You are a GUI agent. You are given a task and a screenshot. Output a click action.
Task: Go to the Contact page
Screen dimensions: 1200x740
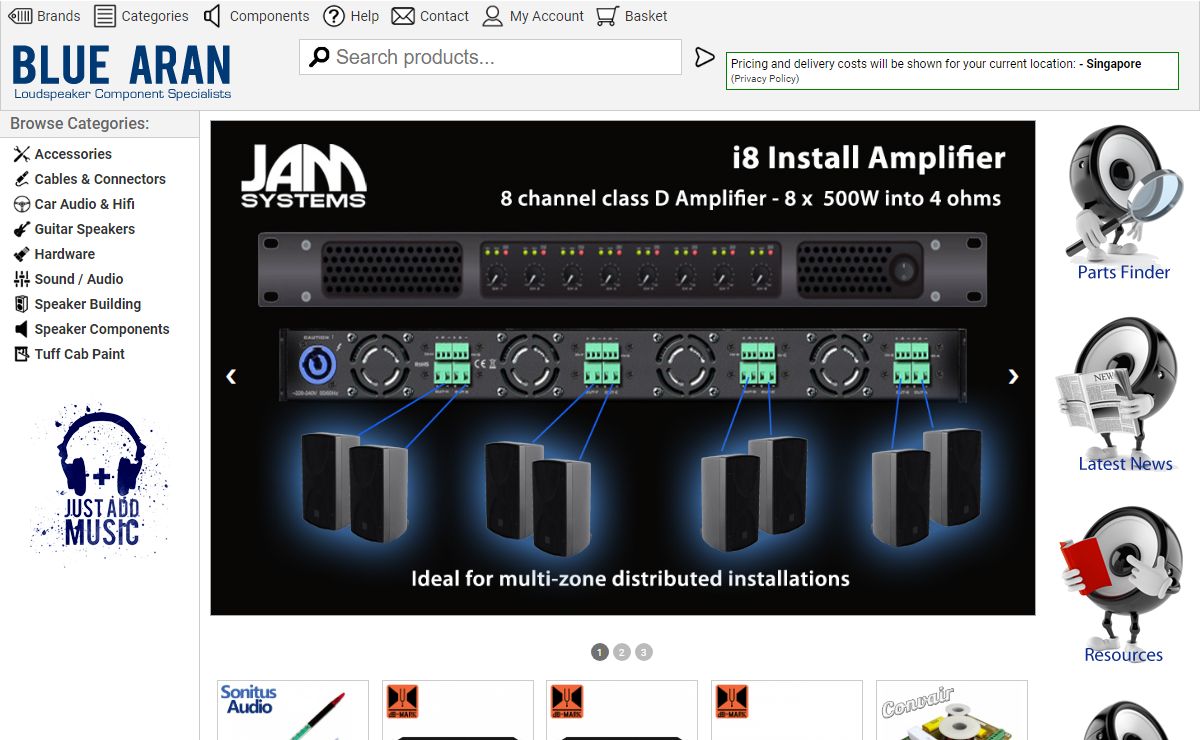tap(430, 16)
